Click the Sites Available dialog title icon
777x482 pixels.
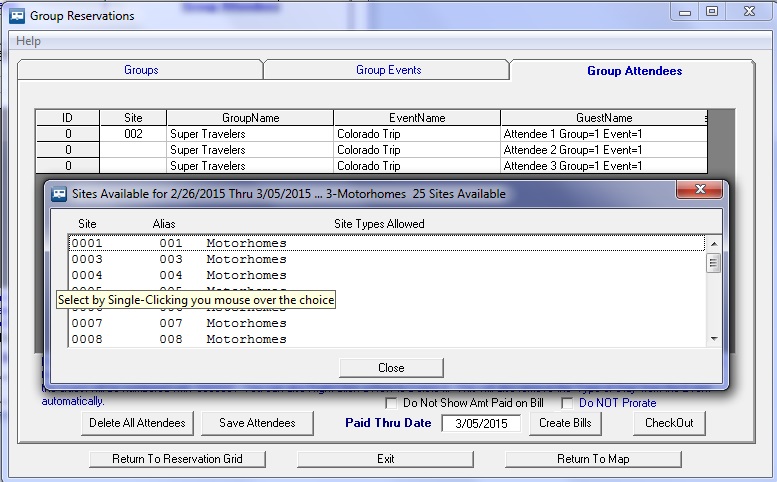[x=59, y=194]
